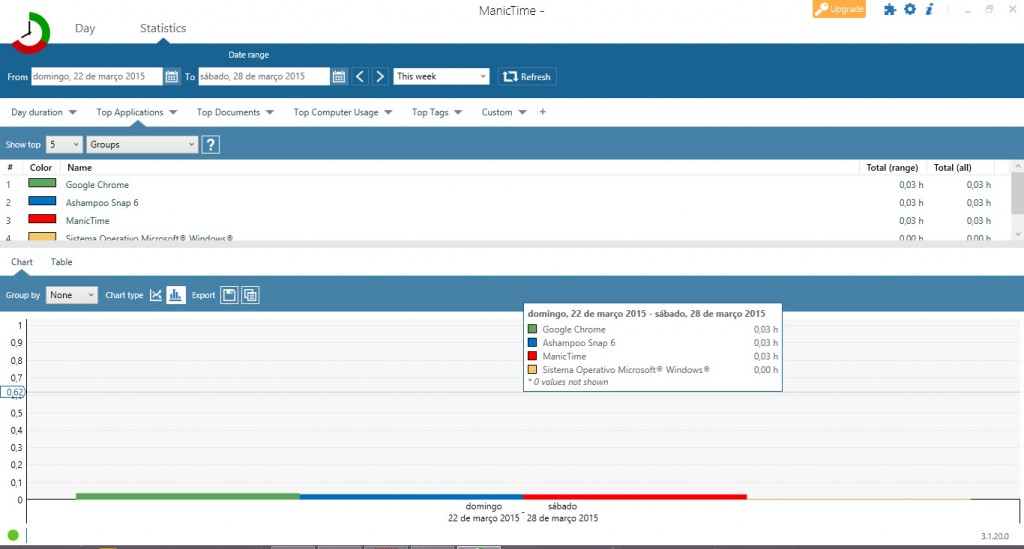Open the plugins puzzle icon
The image size is (1024, 549).
(890, 9)
